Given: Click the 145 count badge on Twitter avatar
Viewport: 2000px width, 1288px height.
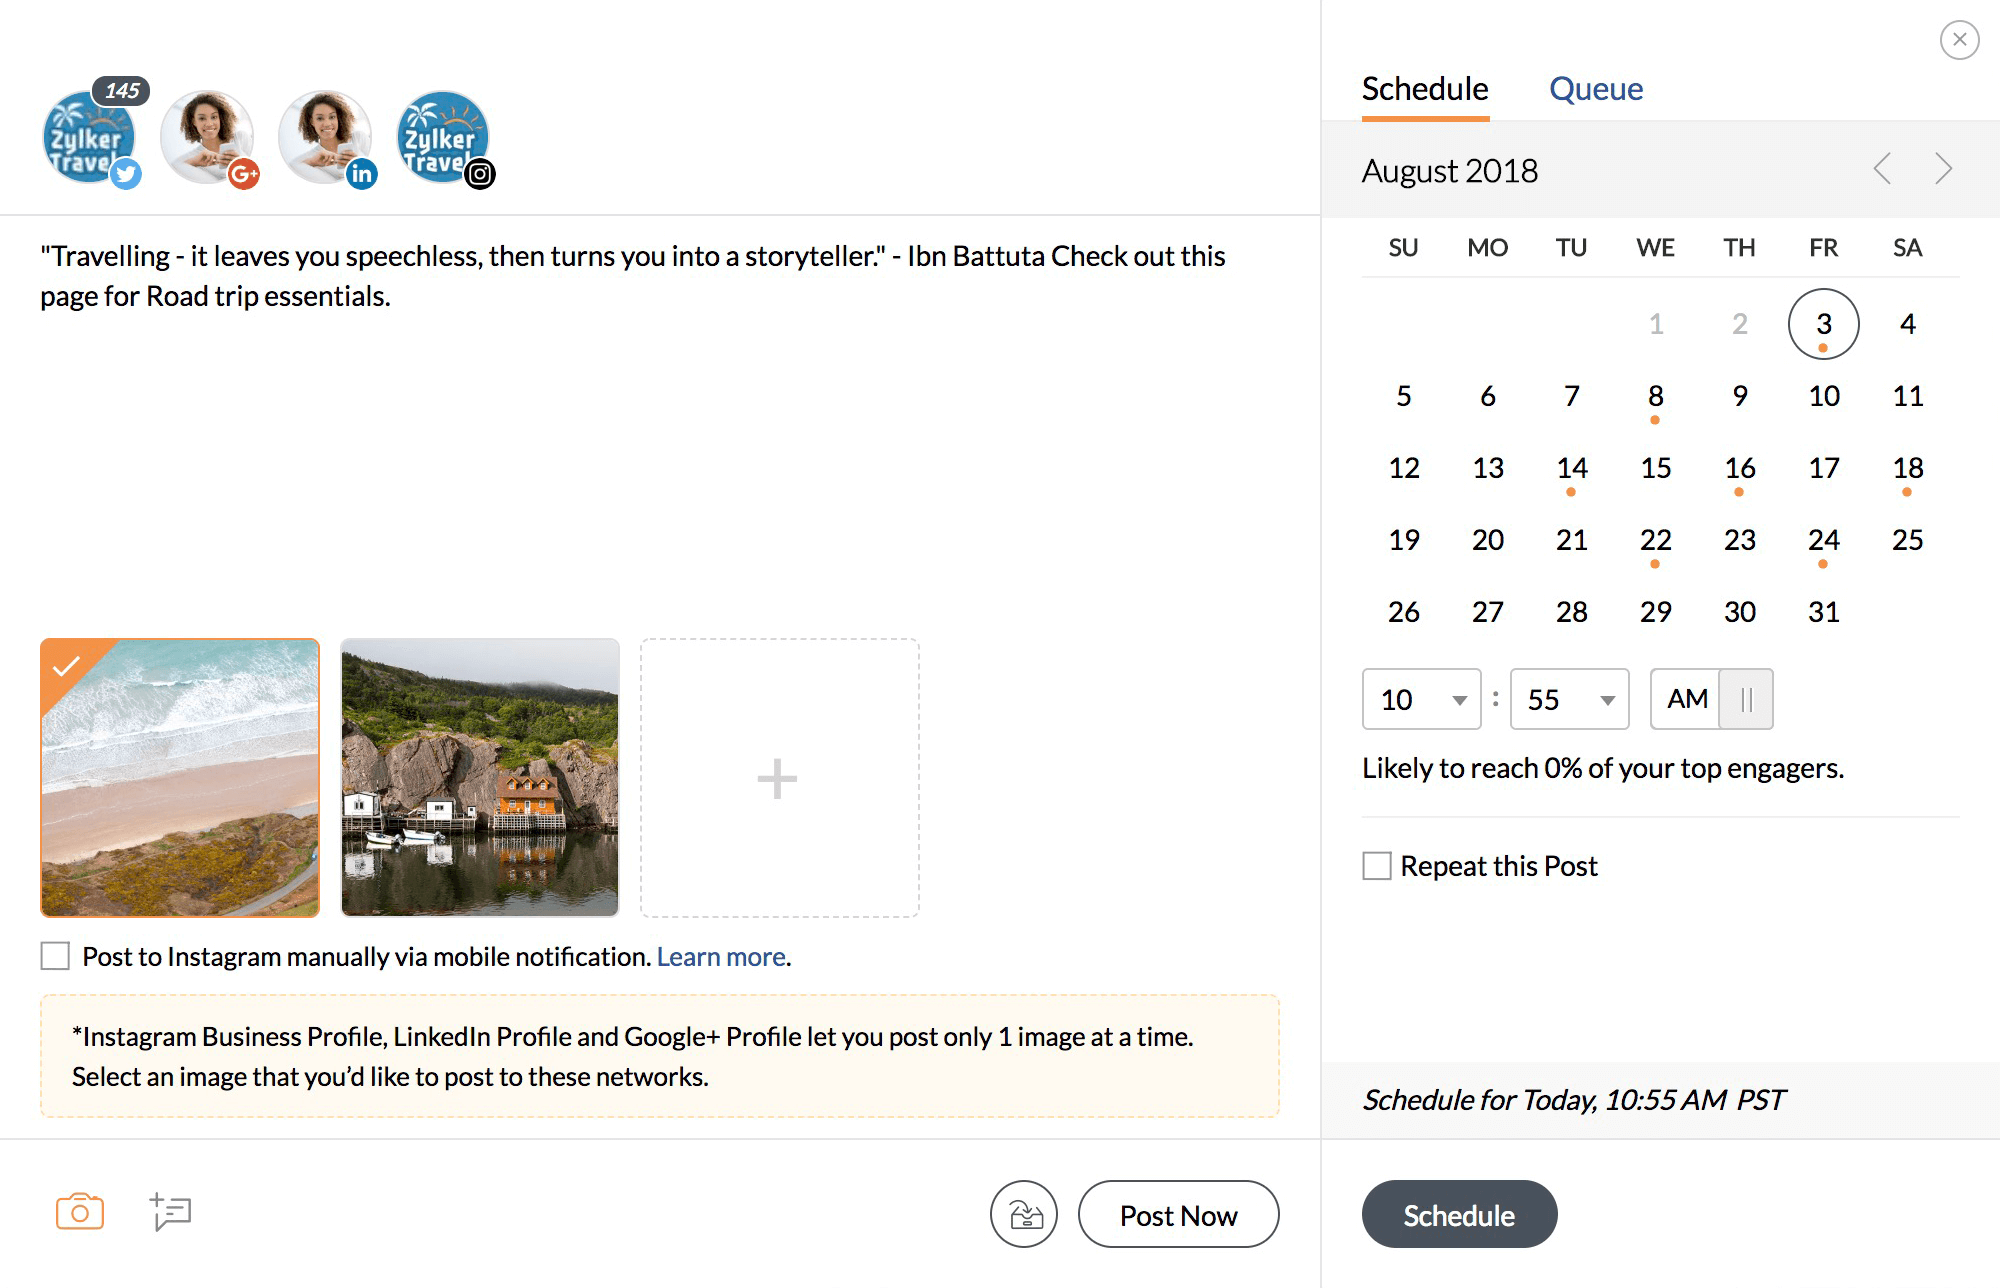Looking at the screenshot, I should tap(122, 90).
